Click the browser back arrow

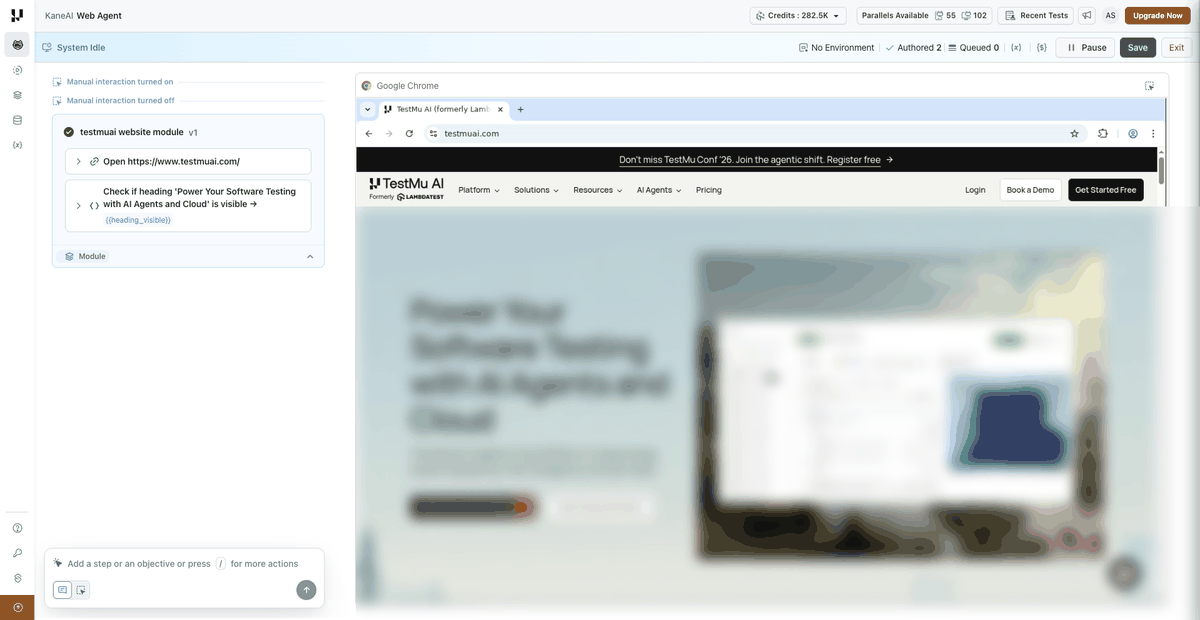coord(369,133)
